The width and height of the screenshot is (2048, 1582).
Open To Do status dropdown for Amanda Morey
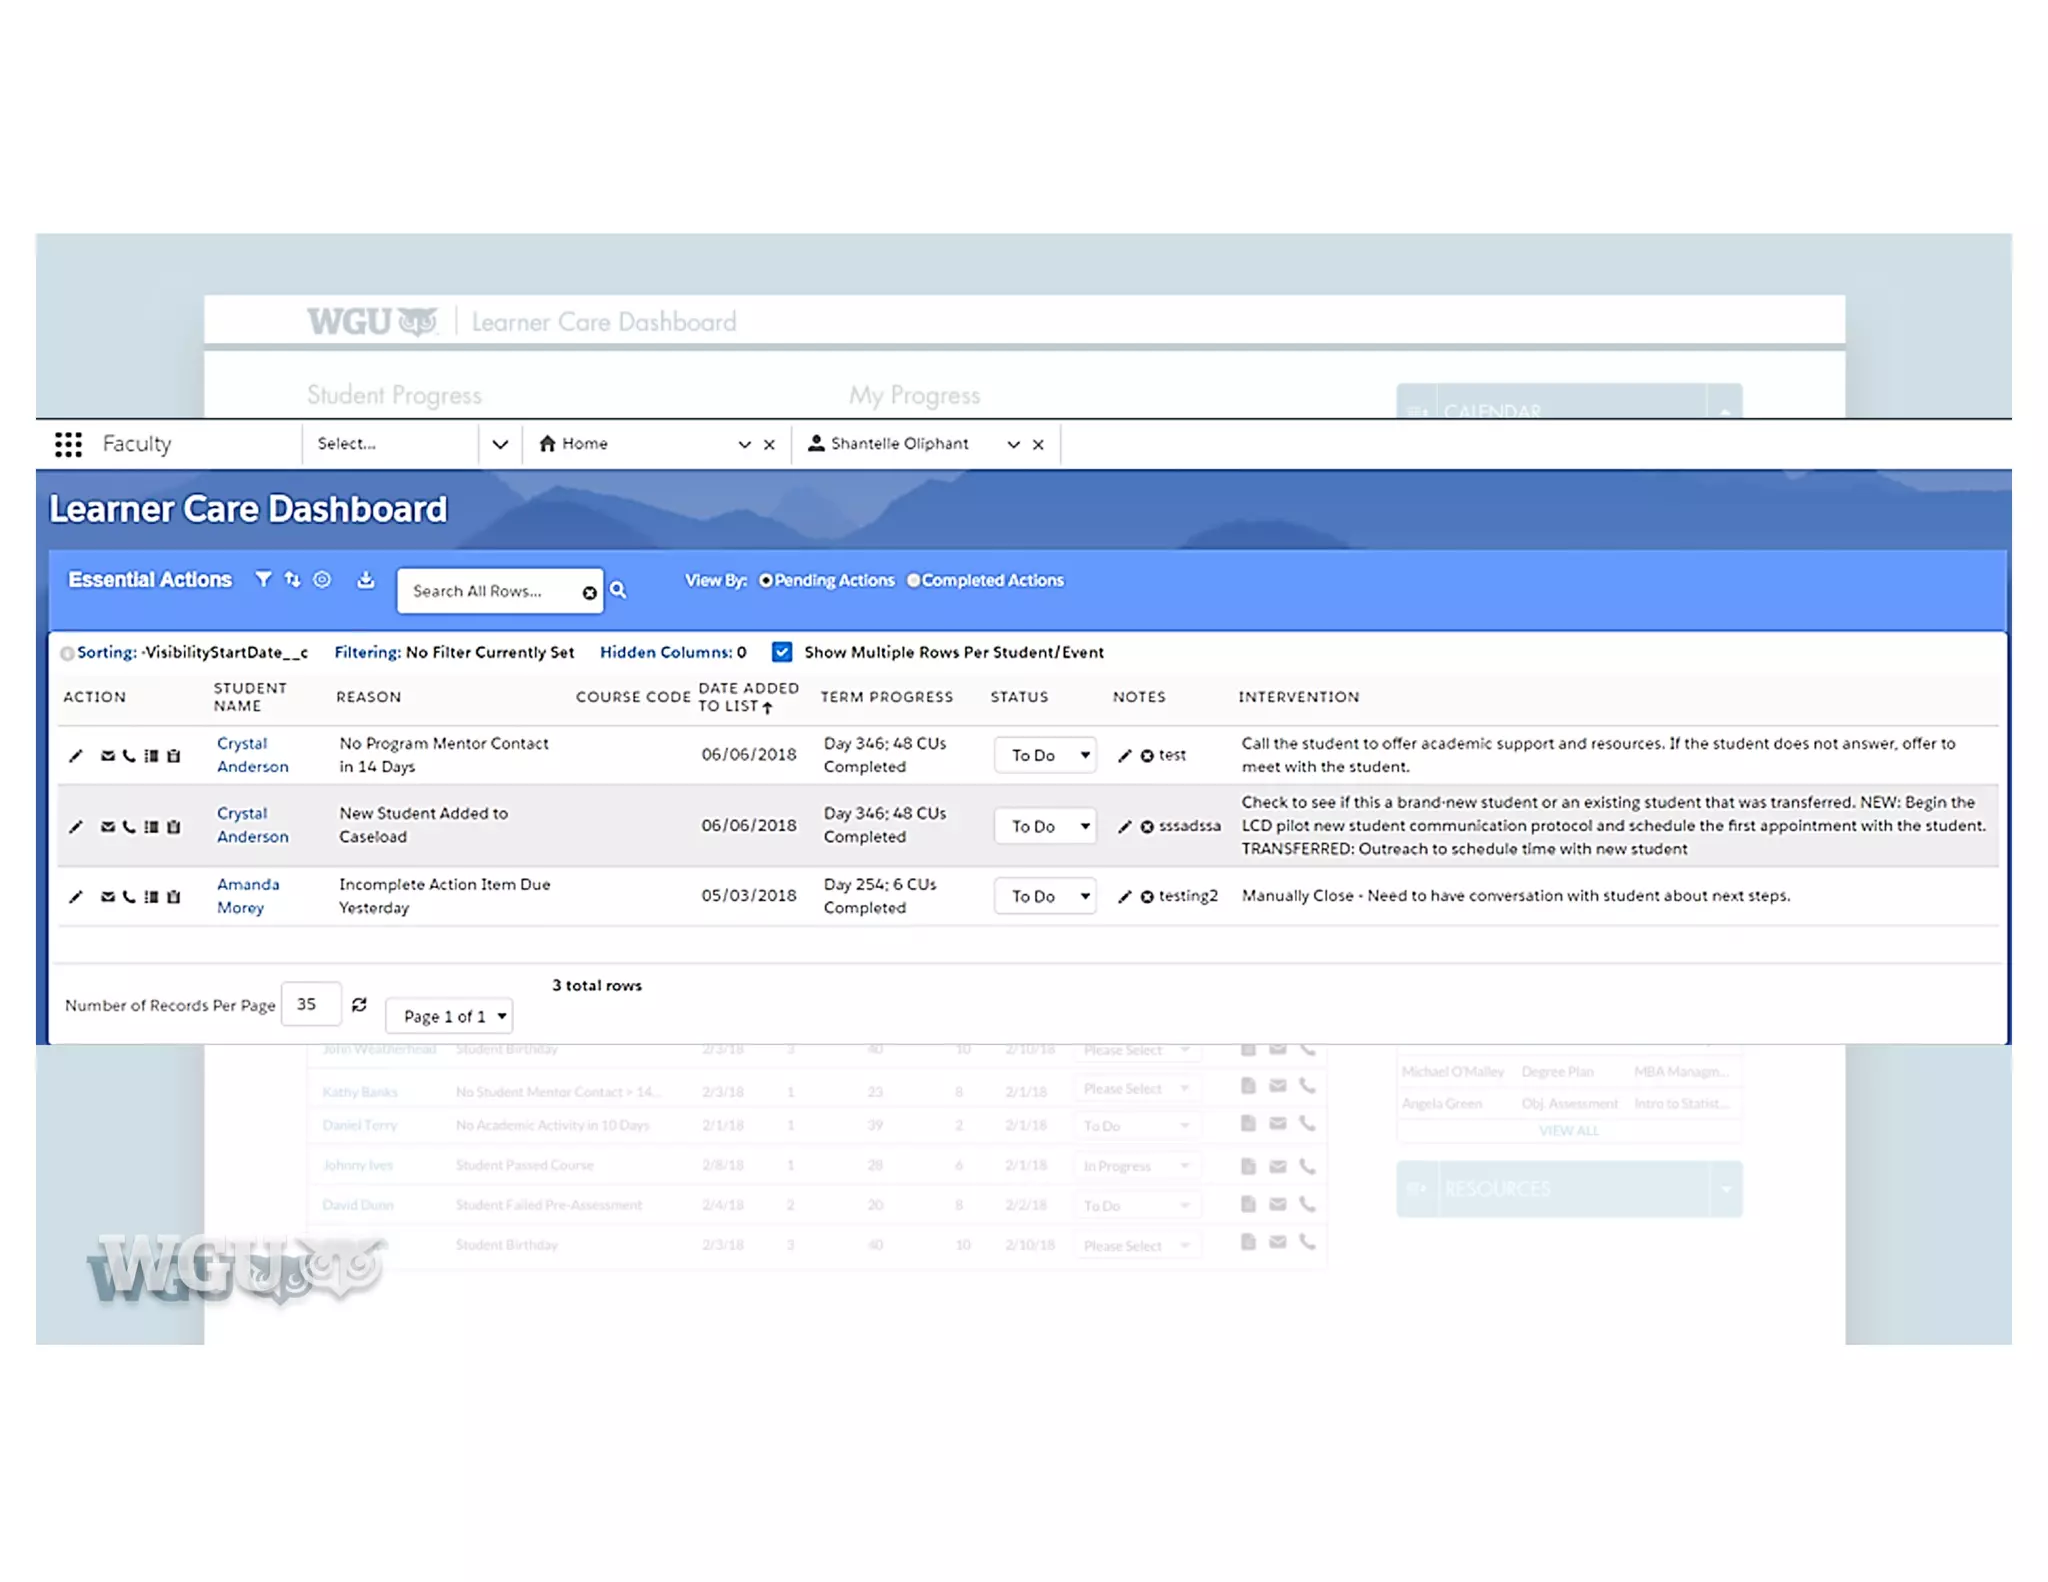pos(1045,896)
